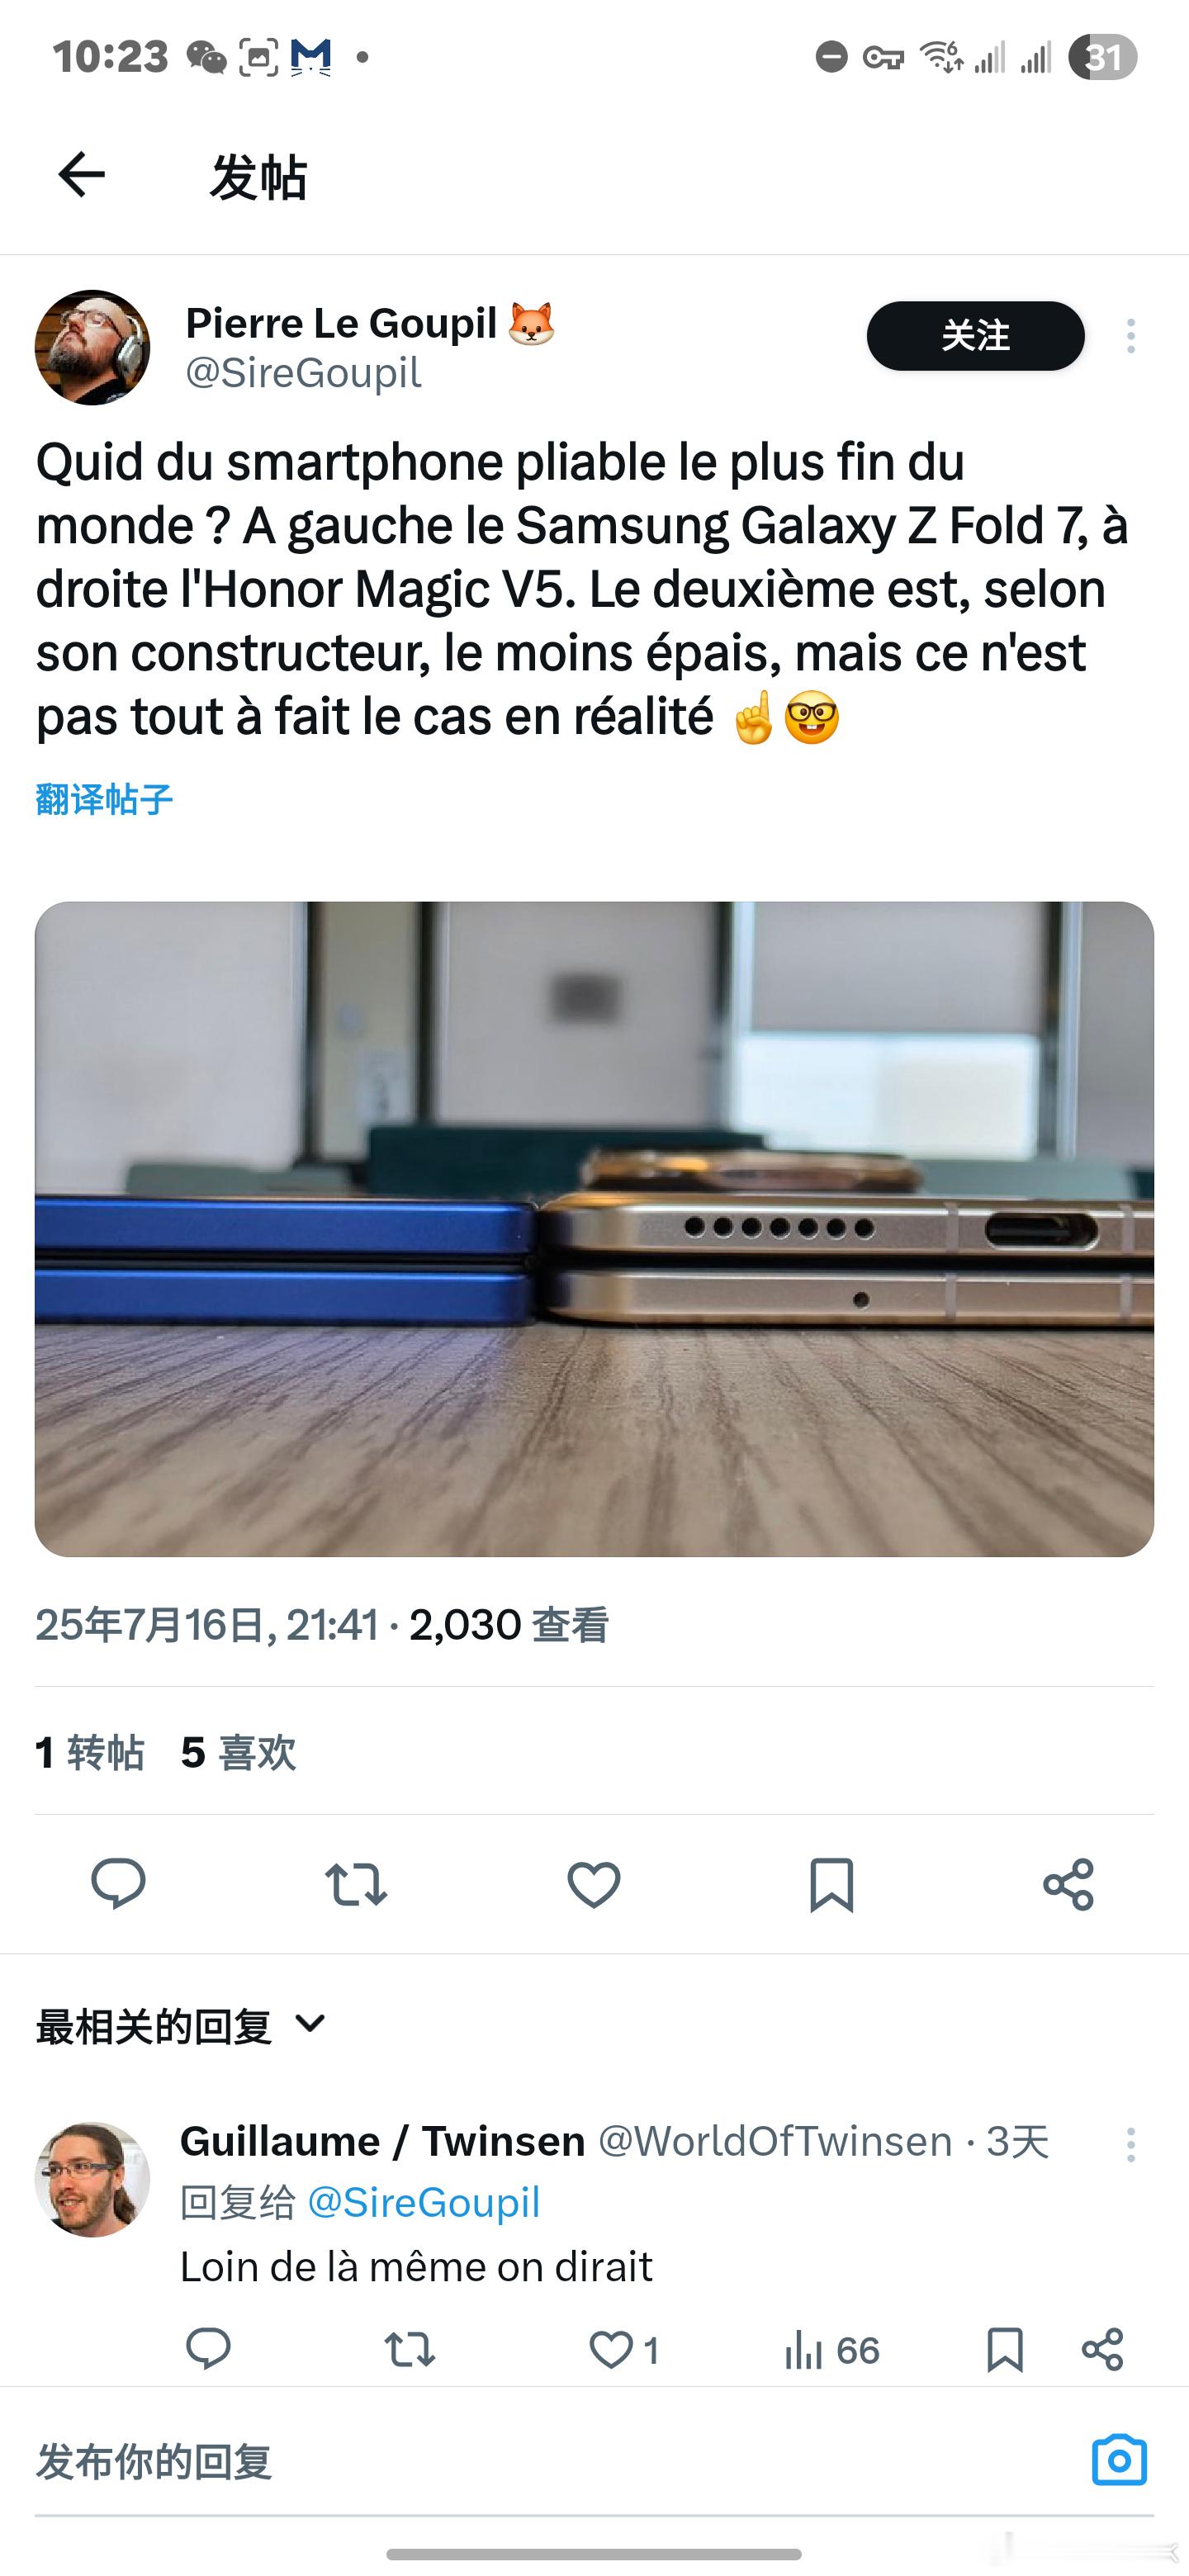Like Guillaume's reply with heart icon

pos(624,2350)
